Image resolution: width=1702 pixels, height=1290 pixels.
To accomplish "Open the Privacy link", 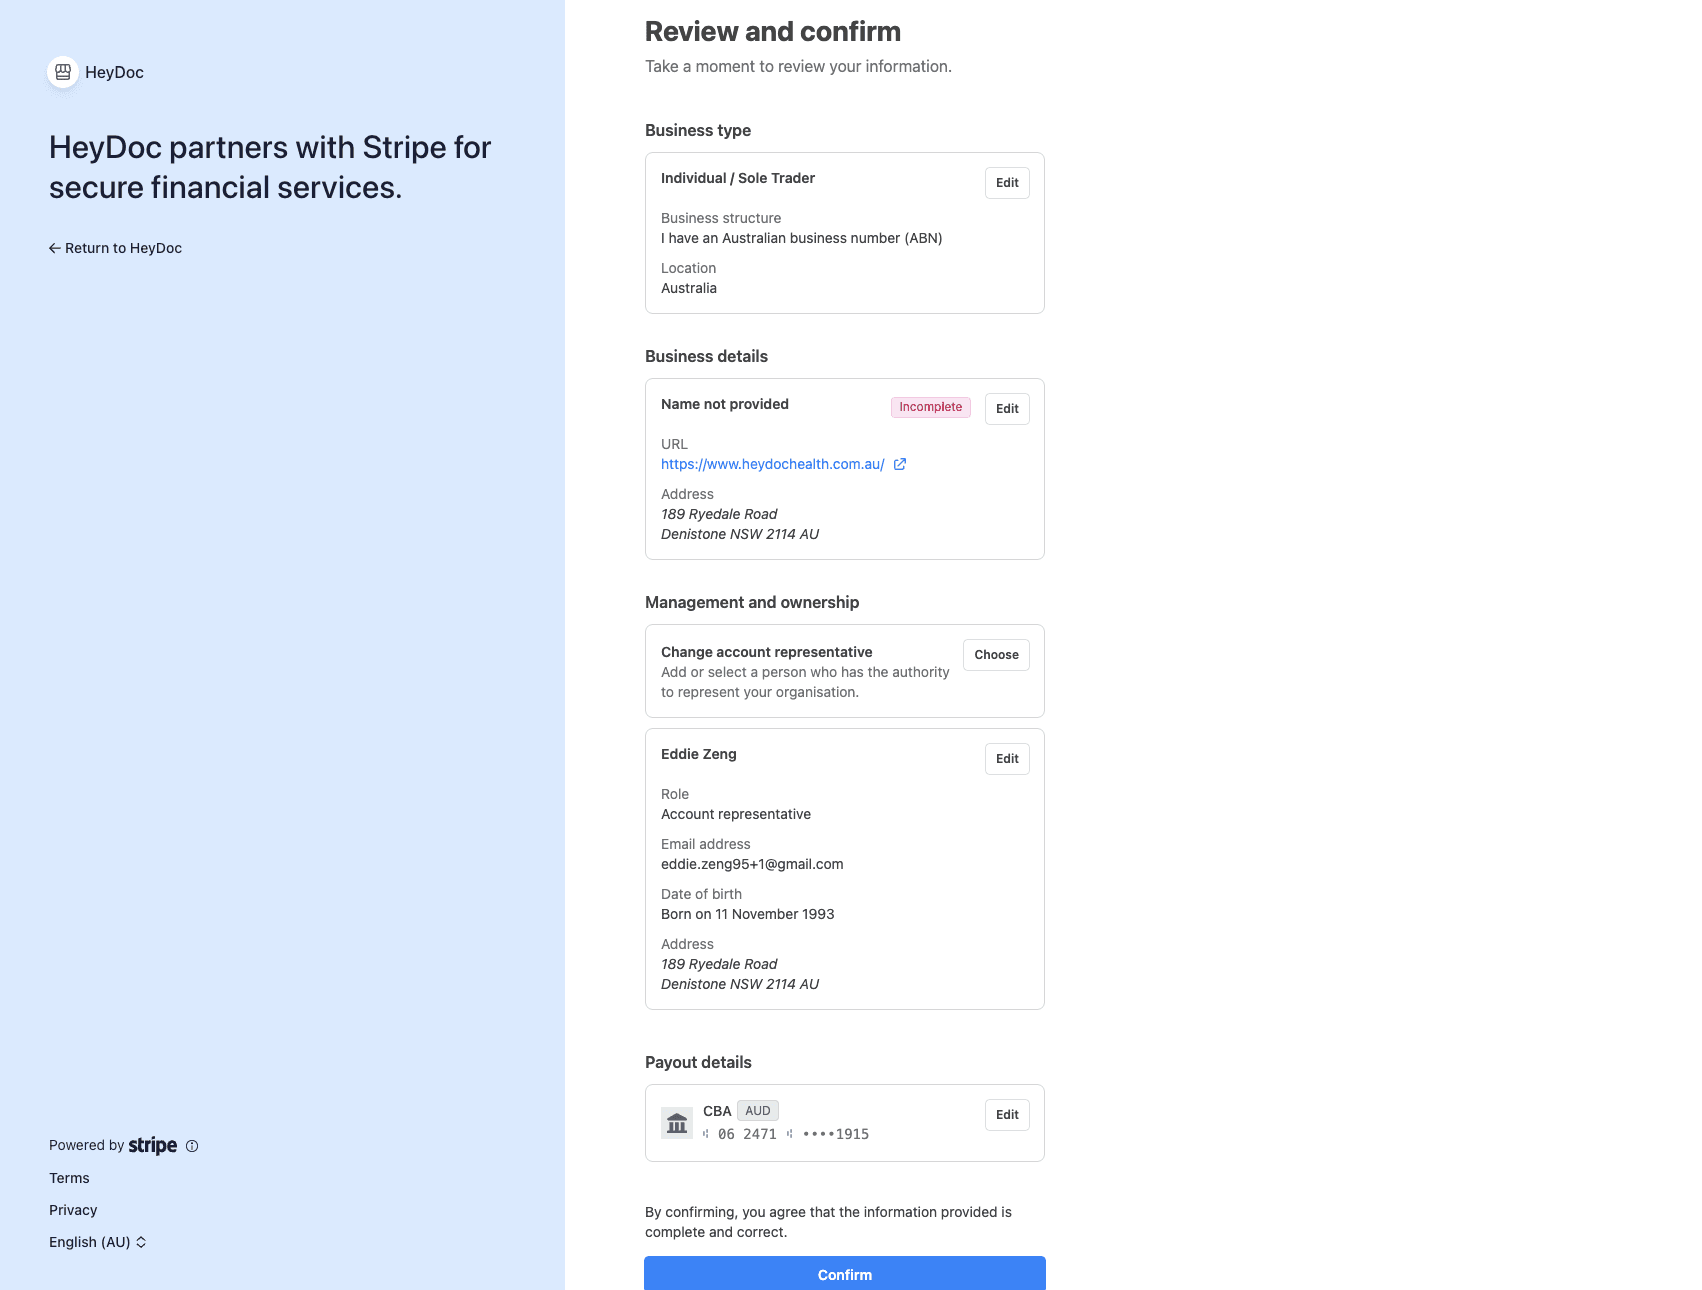I will 72,1209.
